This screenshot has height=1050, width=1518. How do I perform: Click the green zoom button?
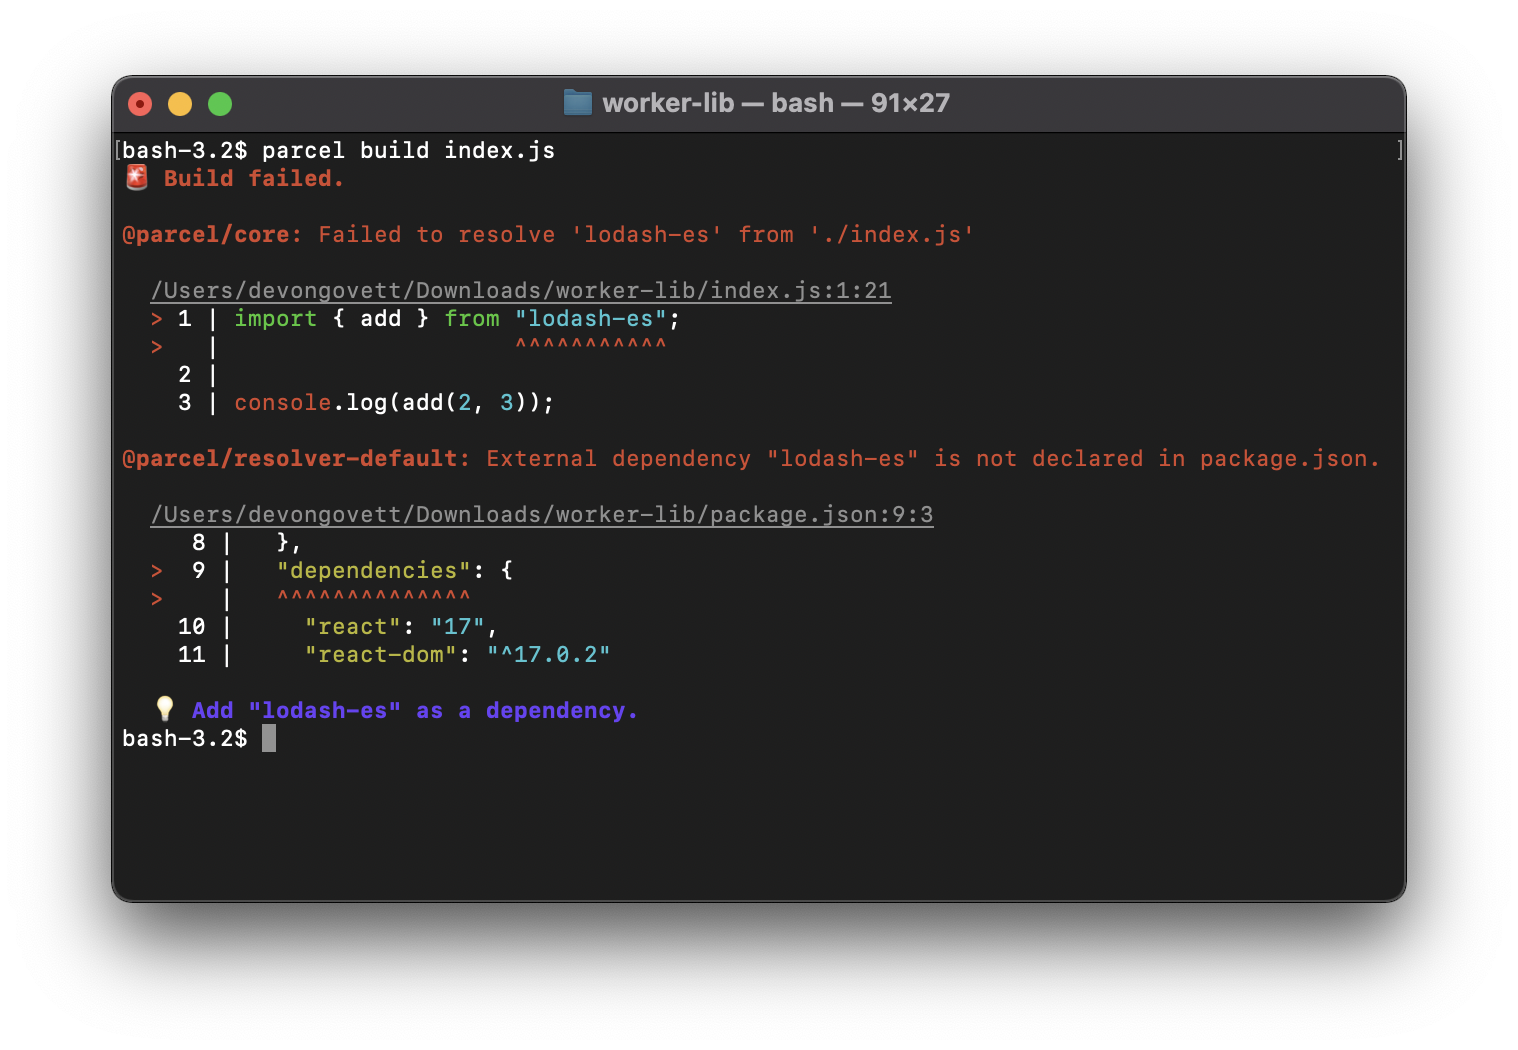coord(219,103)
